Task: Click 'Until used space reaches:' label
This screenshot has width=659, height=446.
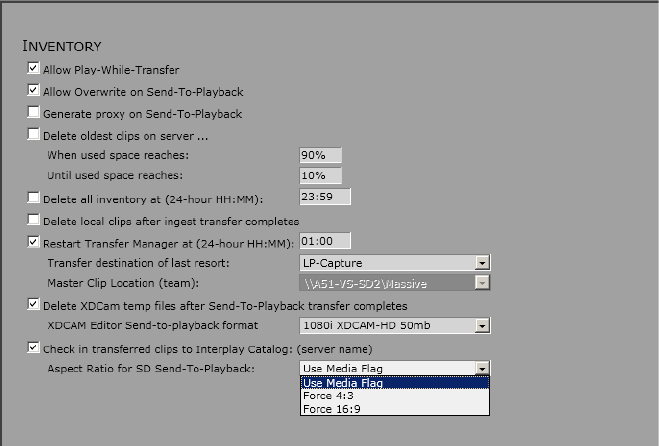Action: point(115,175)
